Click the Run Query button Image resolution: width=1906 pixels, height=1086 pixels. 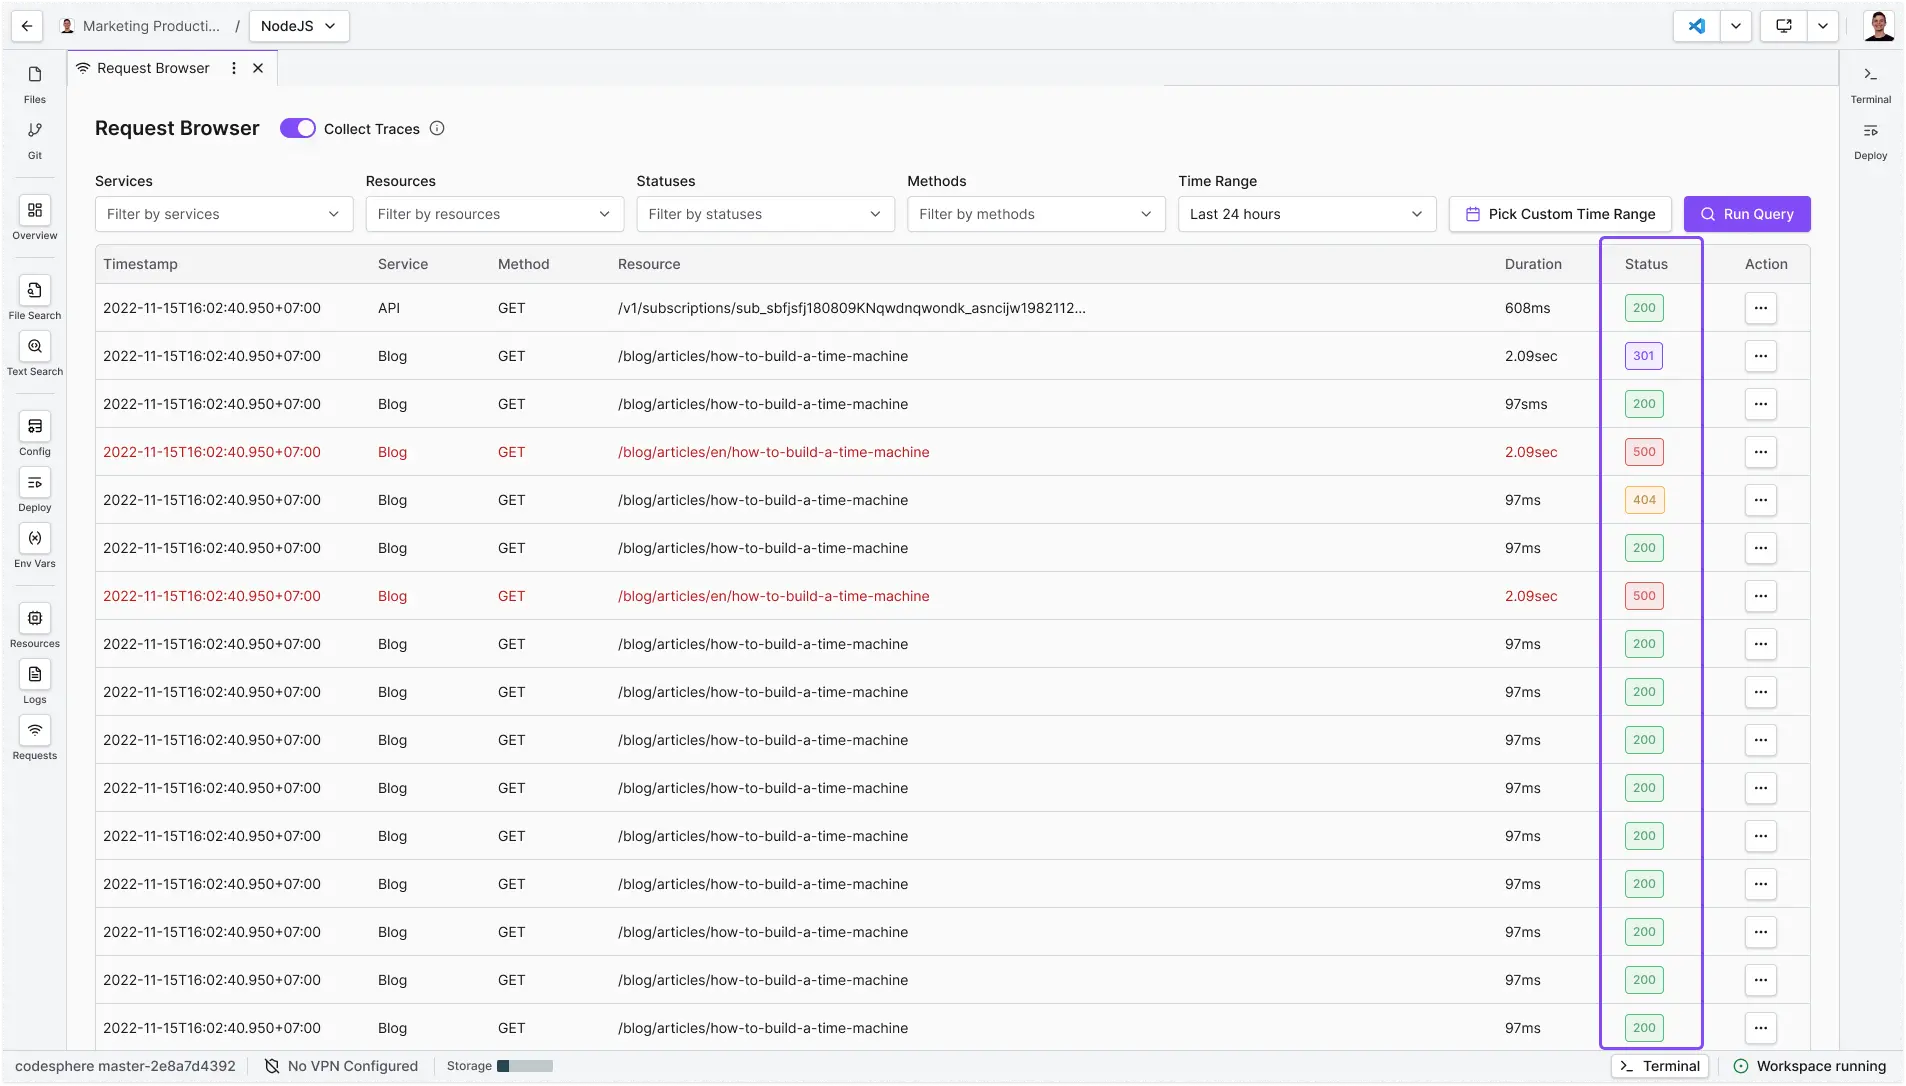1747,214
